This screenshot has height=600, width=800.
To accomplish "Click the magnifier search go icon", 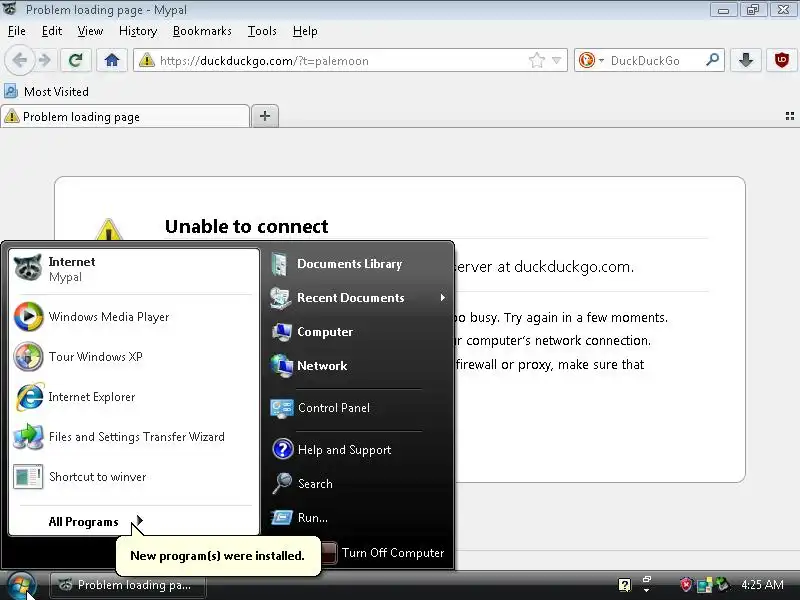I will tap(712, 60).
